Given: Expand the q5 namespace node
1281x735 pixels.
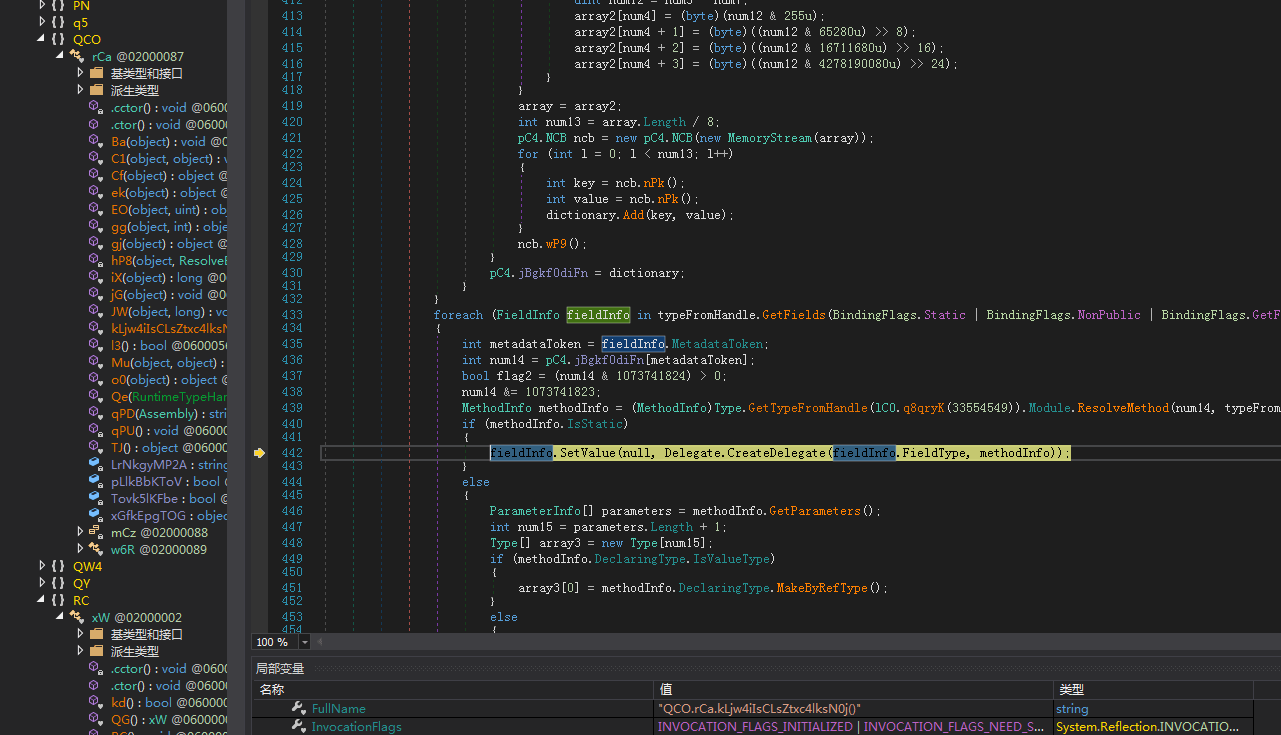Looking at the screenshot, I should pyautogui.click(x=42, y=23).
